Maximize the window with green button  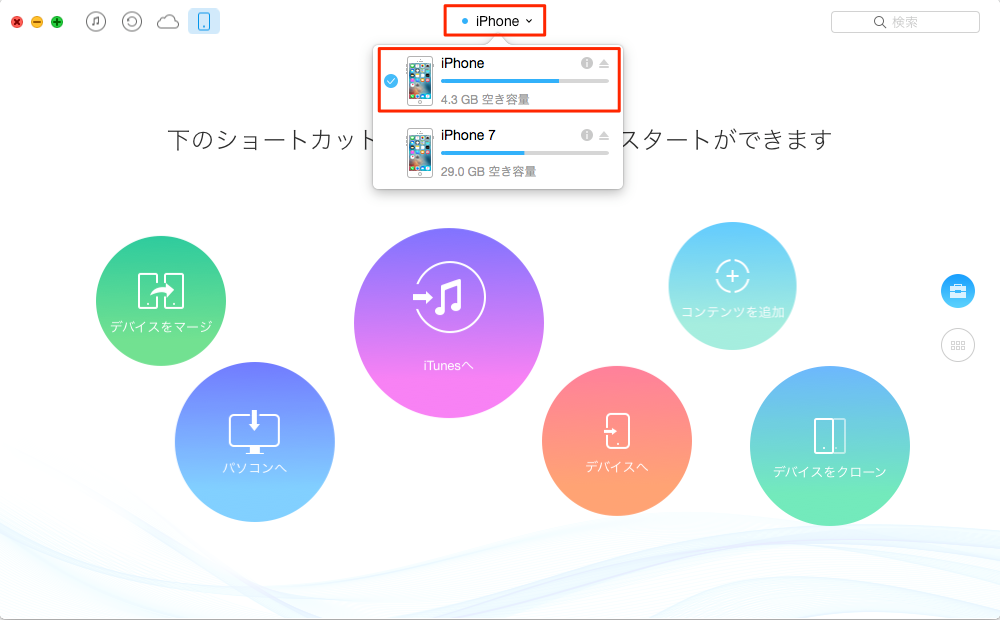click(57, 22)
